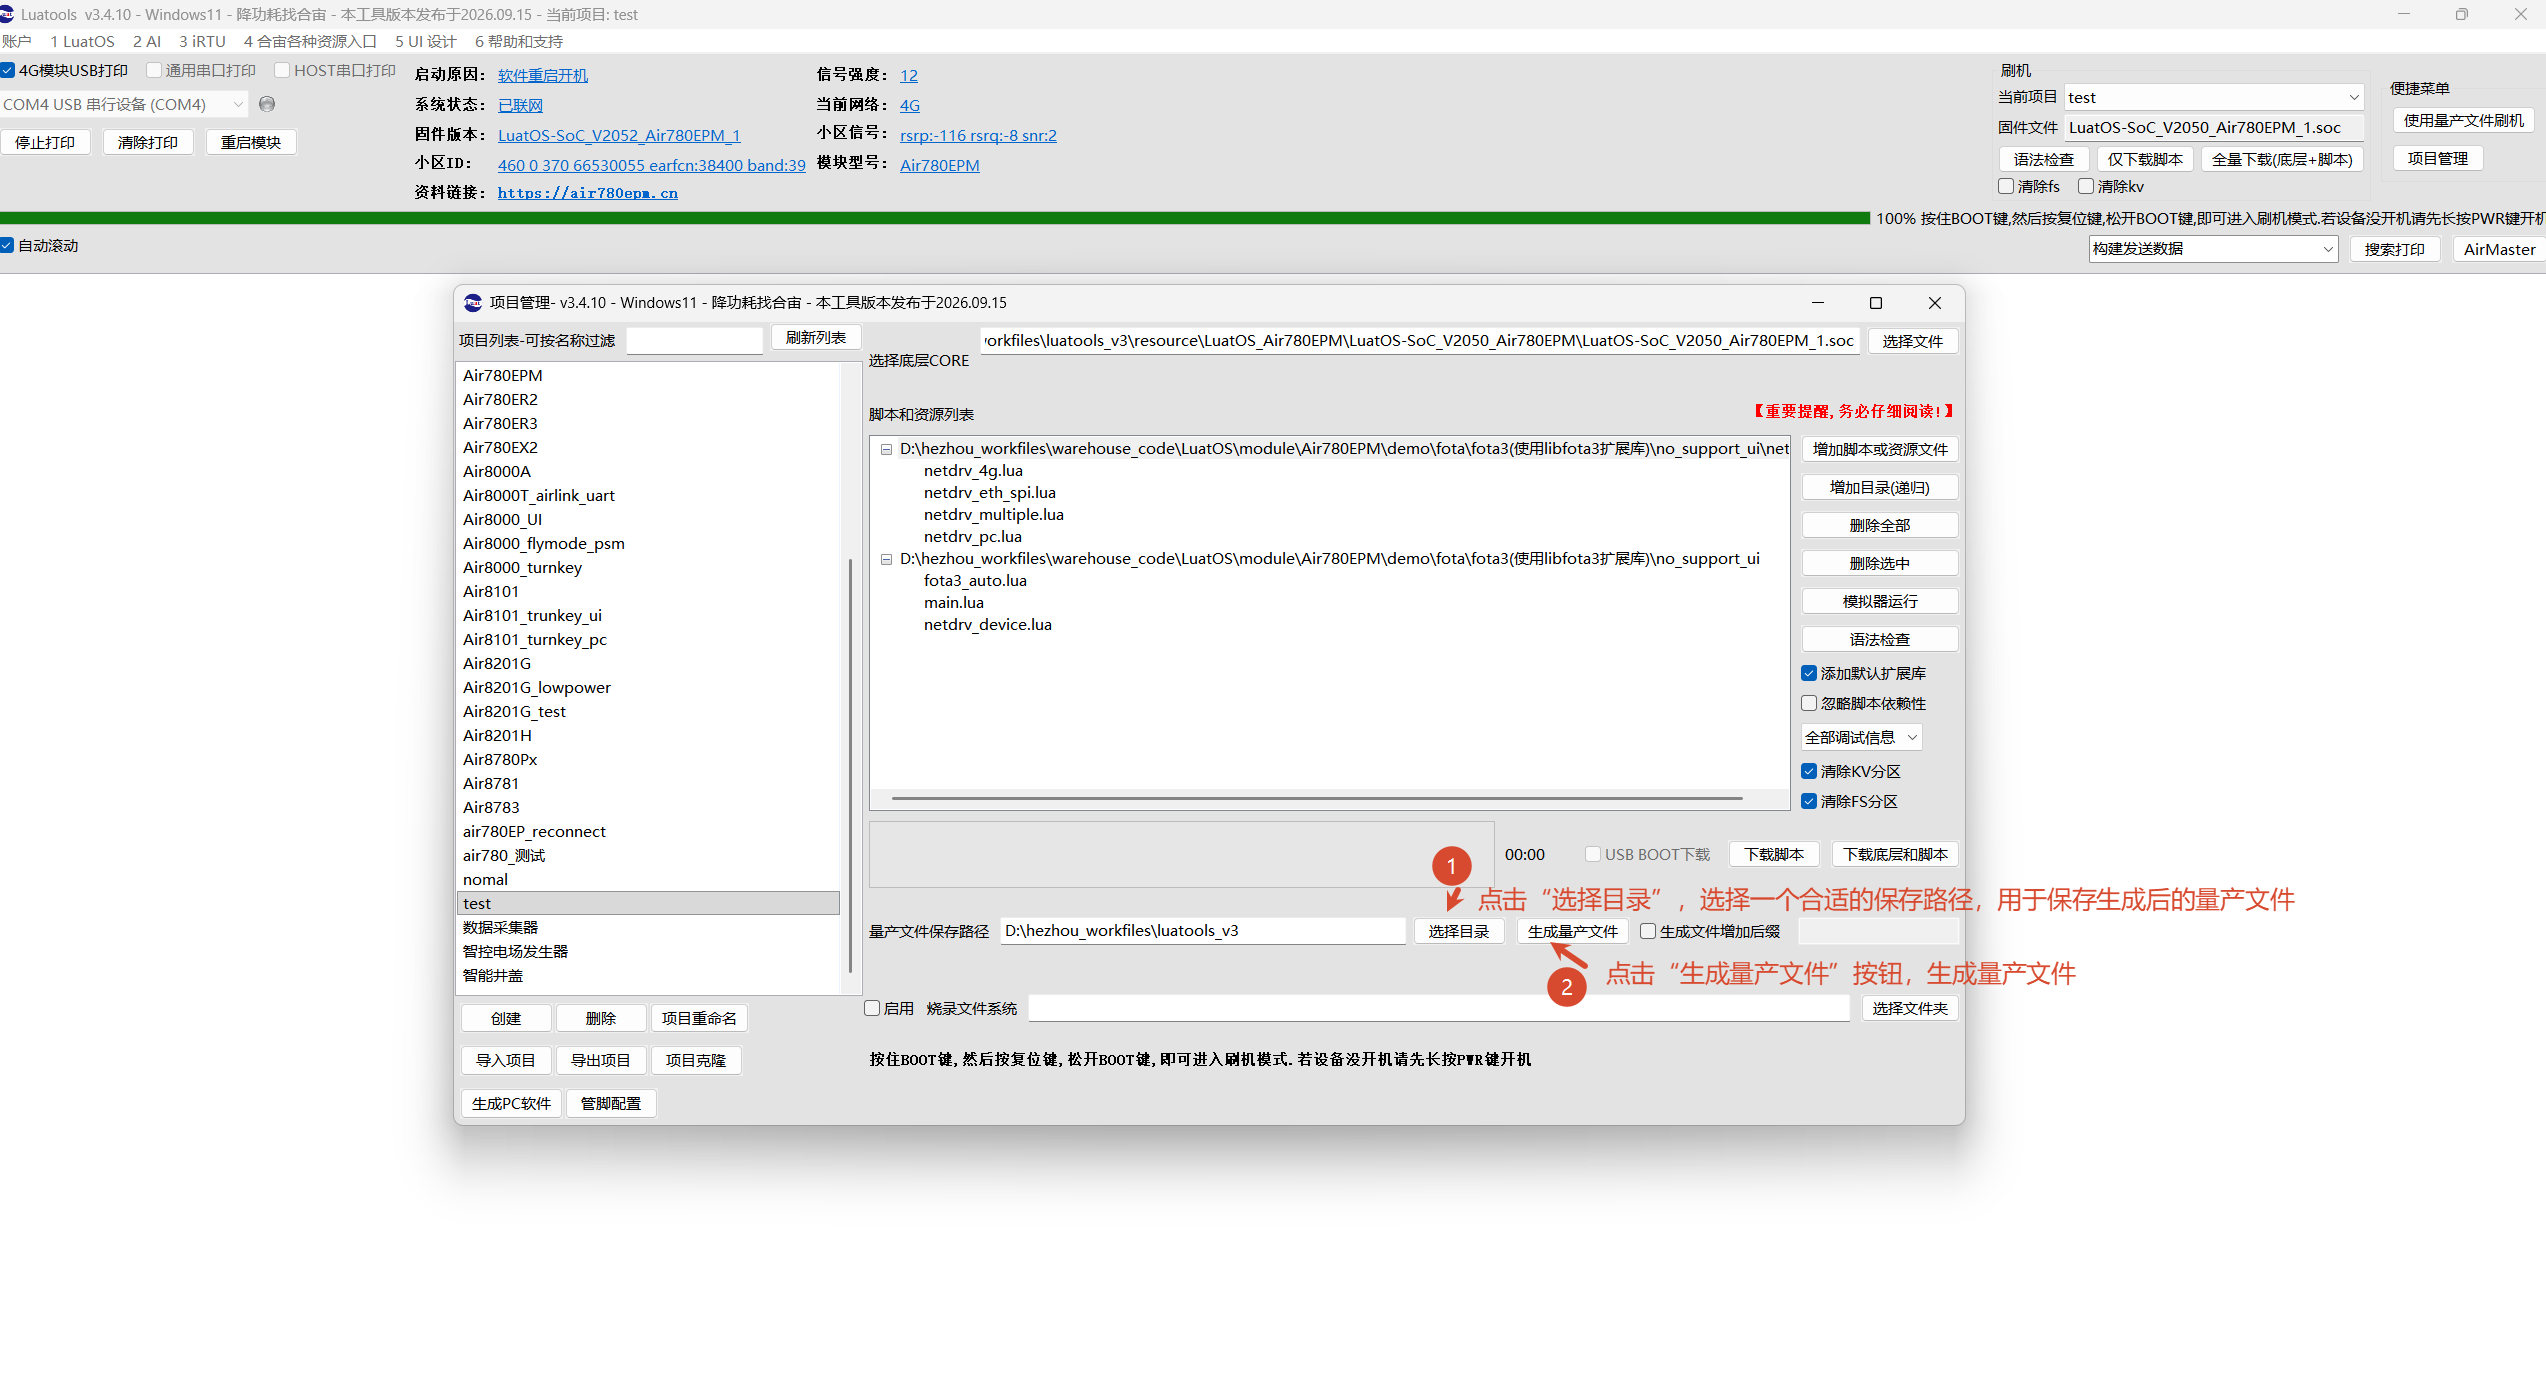Click horizontal scrollbar of script resource list
This screenshot has width=2546, height=1373.
(1317, 798)
